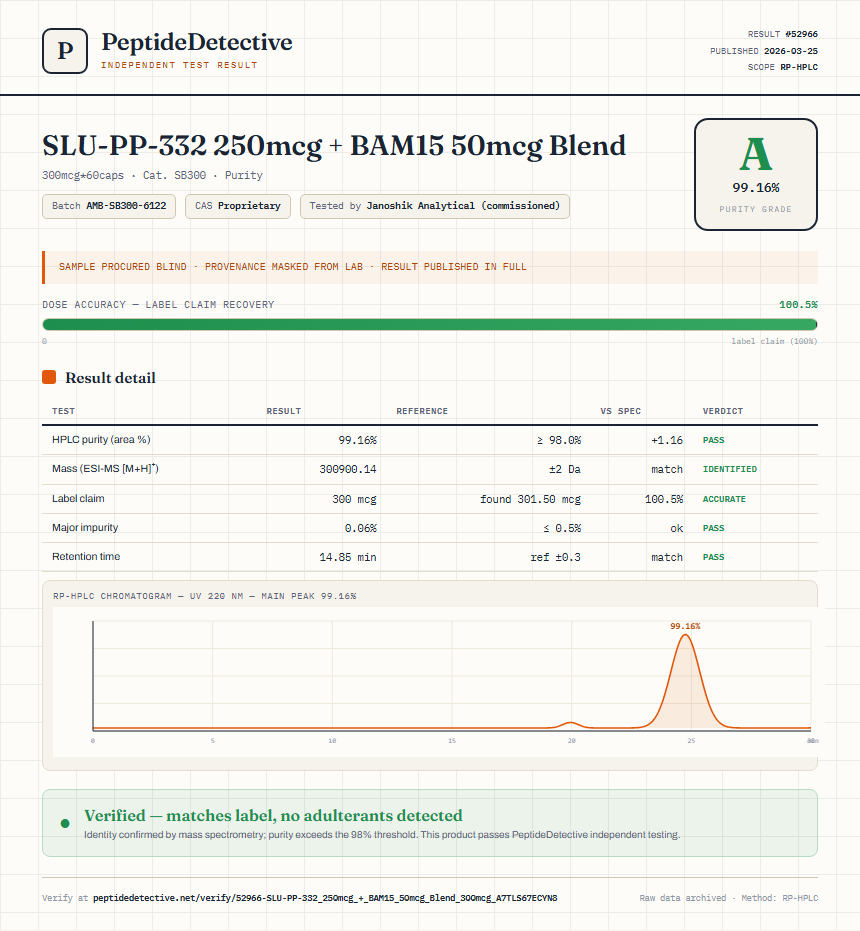The height and width of the screenshot is (931, 860).
Task: Click the PeptideDetective P logo icon
Action: pos(65,51)
